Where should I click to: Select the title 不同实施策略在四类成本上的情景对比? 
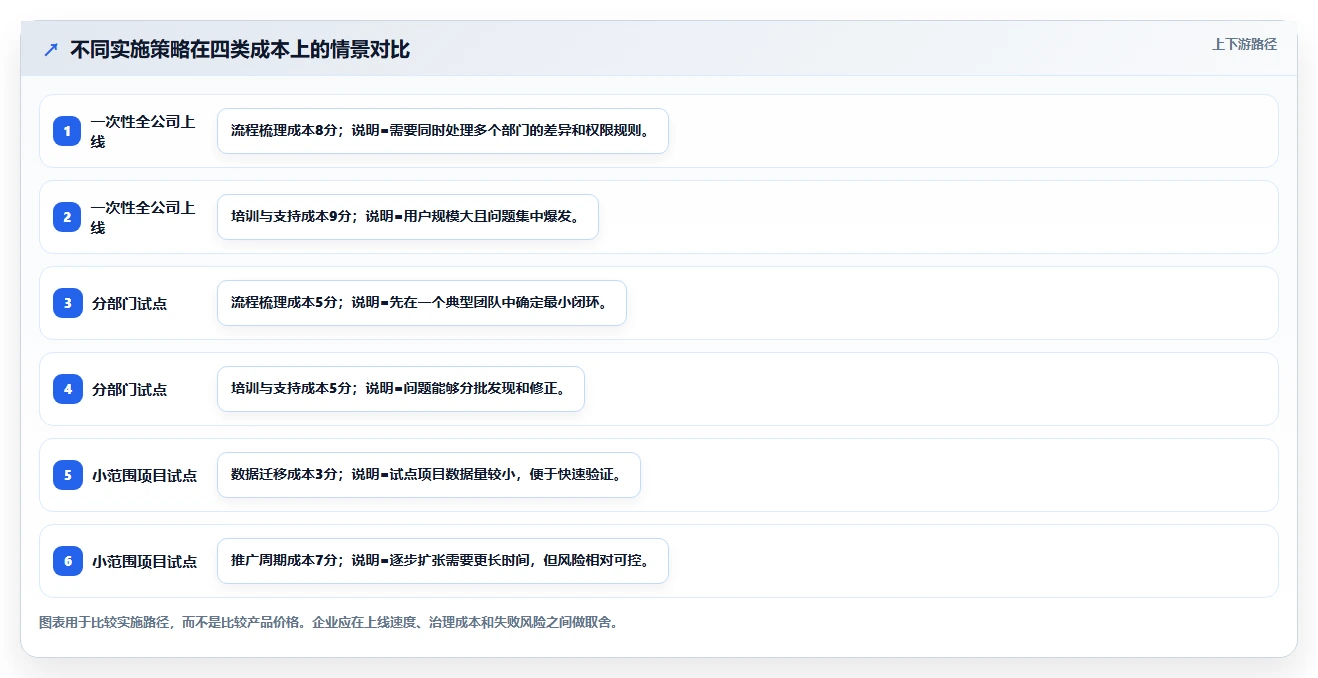(240, 50)
